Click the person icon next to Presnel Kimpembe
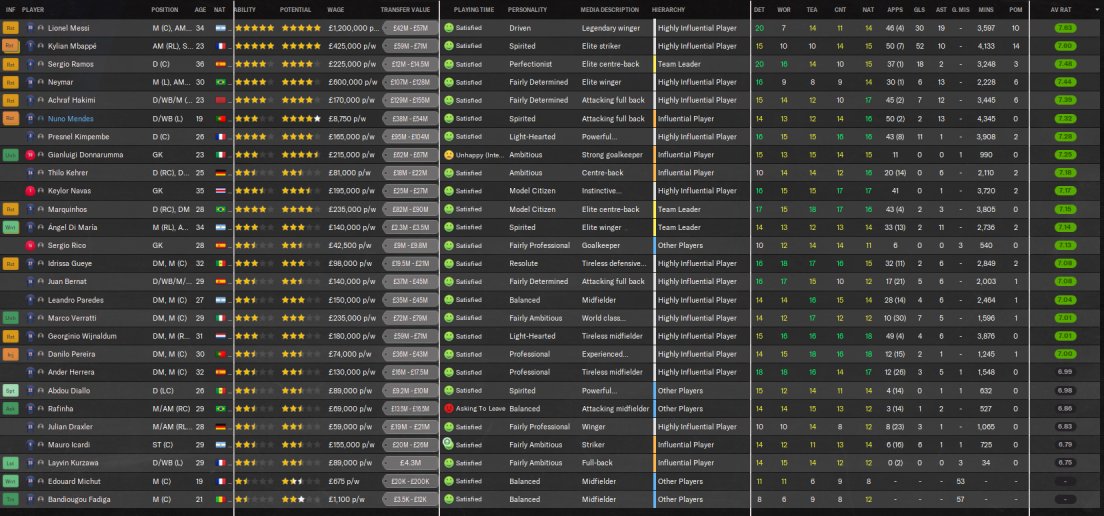This screenshot has height=516, width=1104. point(41,137)
